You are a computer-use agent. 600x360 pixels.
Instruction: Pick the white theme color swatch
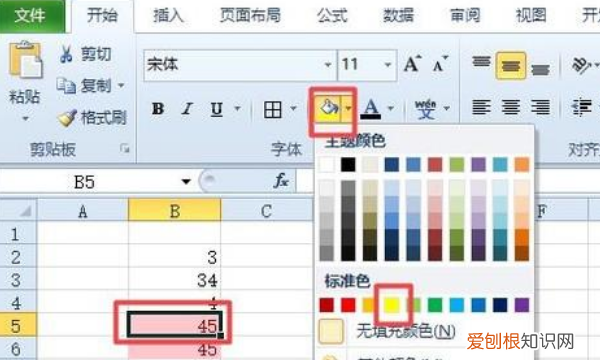(x=326, y=165)
